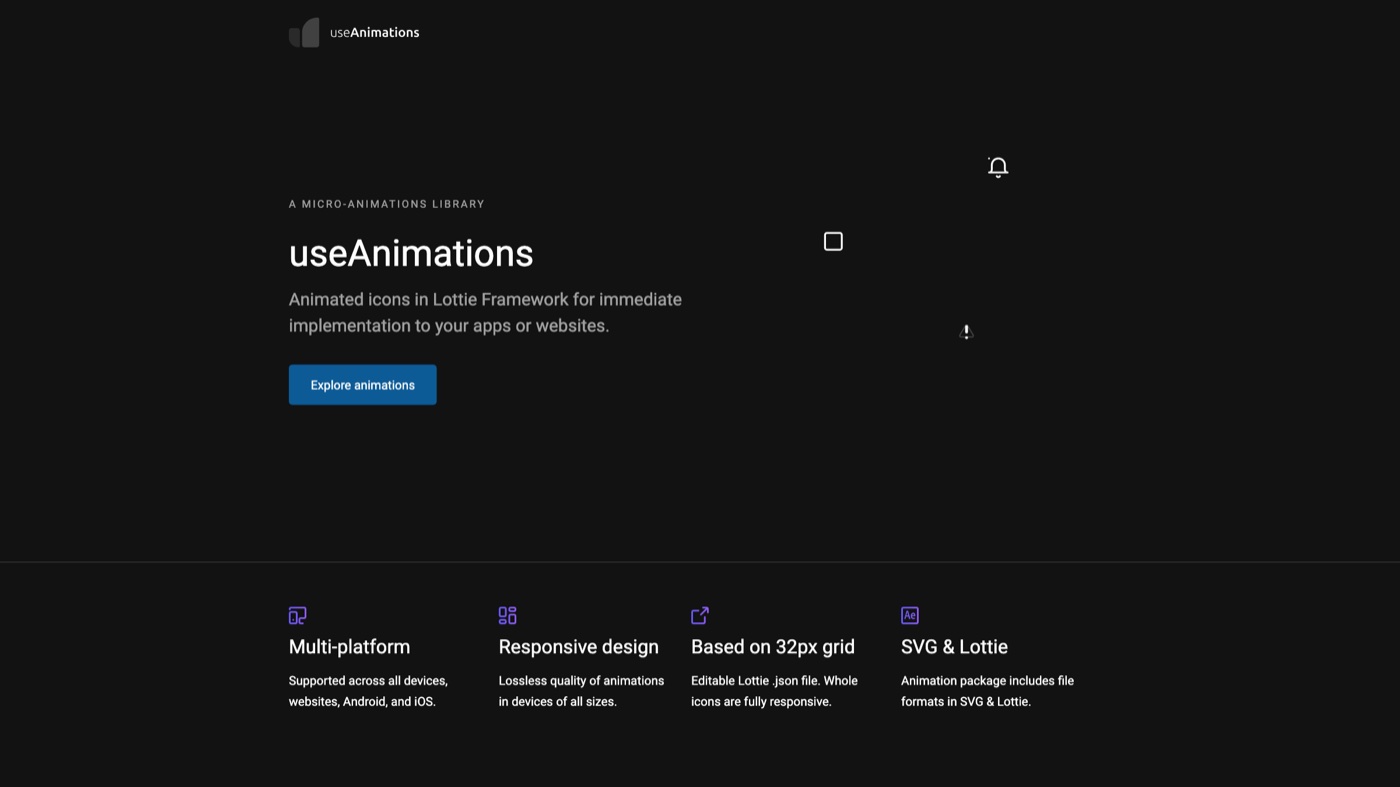Click the Explore animations button
The height and width of the screenshot is (787, 1400).
[x=362, y=385]
